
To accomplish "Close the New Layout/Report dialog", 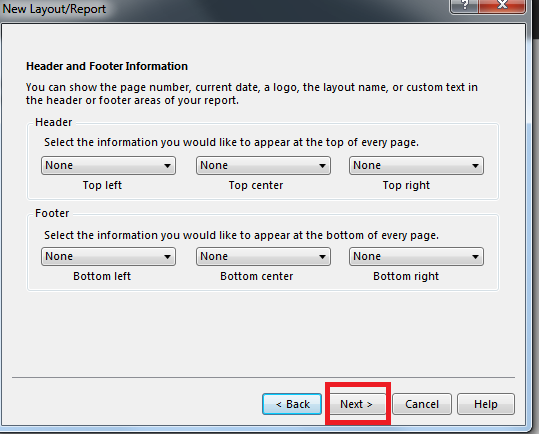I will 502,6.
